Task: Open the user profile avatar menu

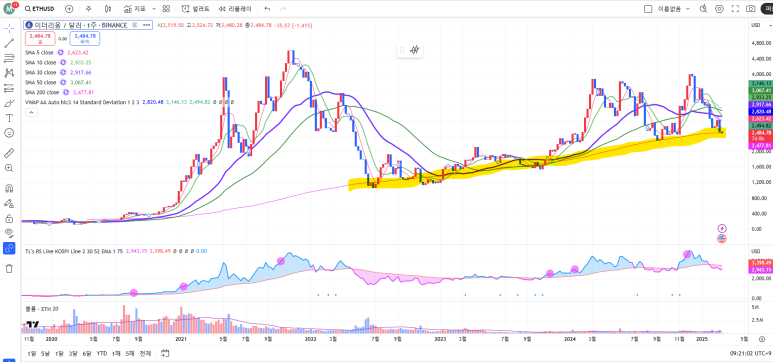Action: 10,8
